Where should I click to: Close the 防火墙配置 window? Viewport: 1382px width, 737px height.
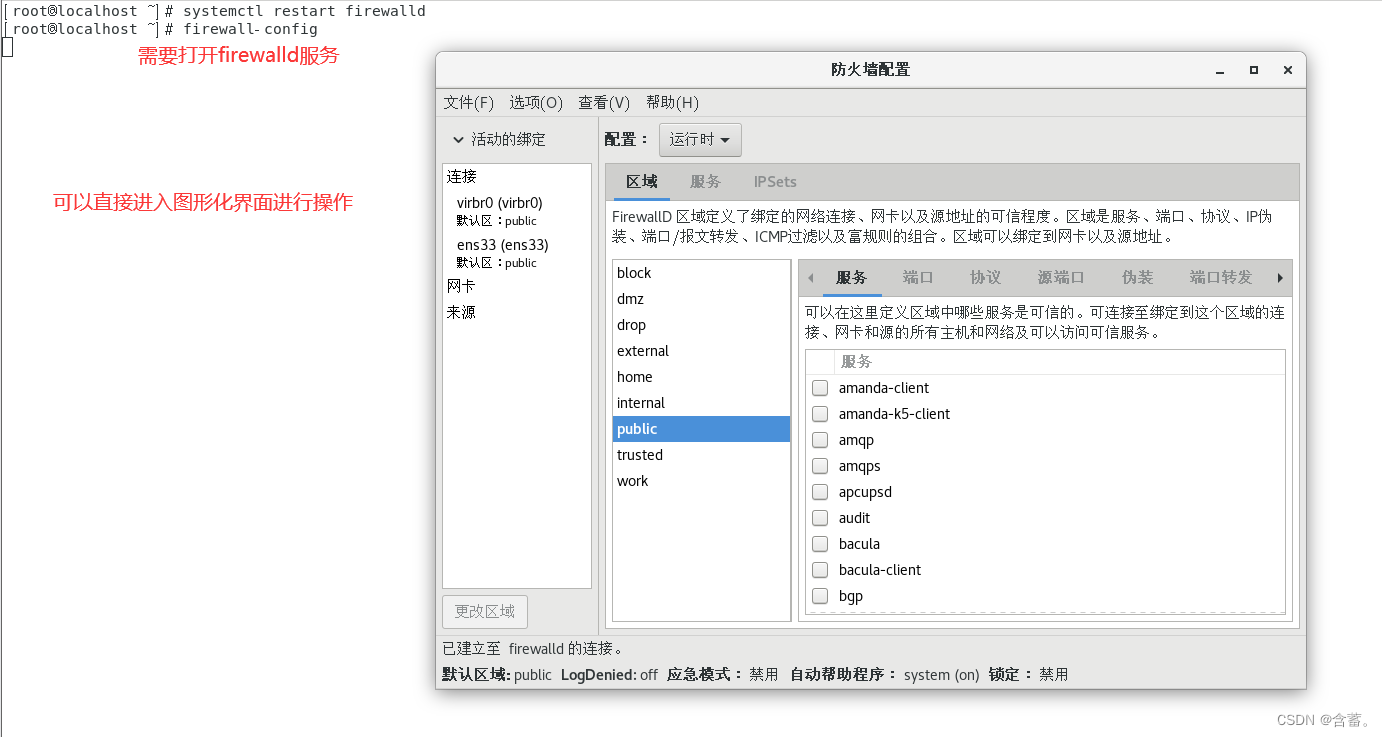(1288, 70)
